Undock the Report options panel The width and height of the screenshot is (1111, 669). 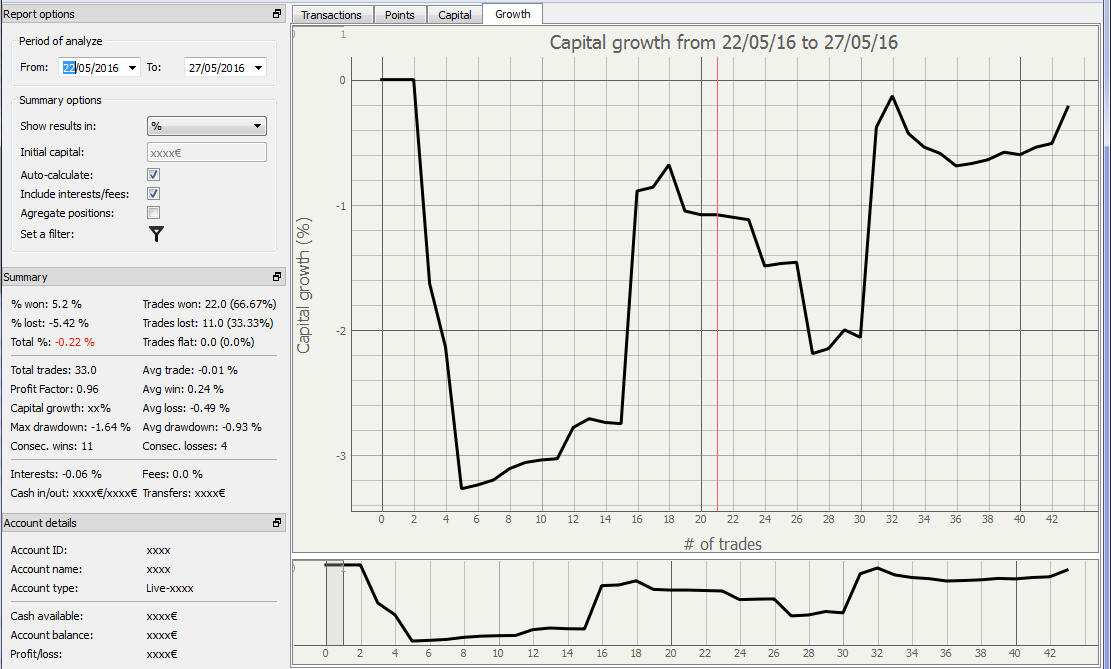coord(277,13)
